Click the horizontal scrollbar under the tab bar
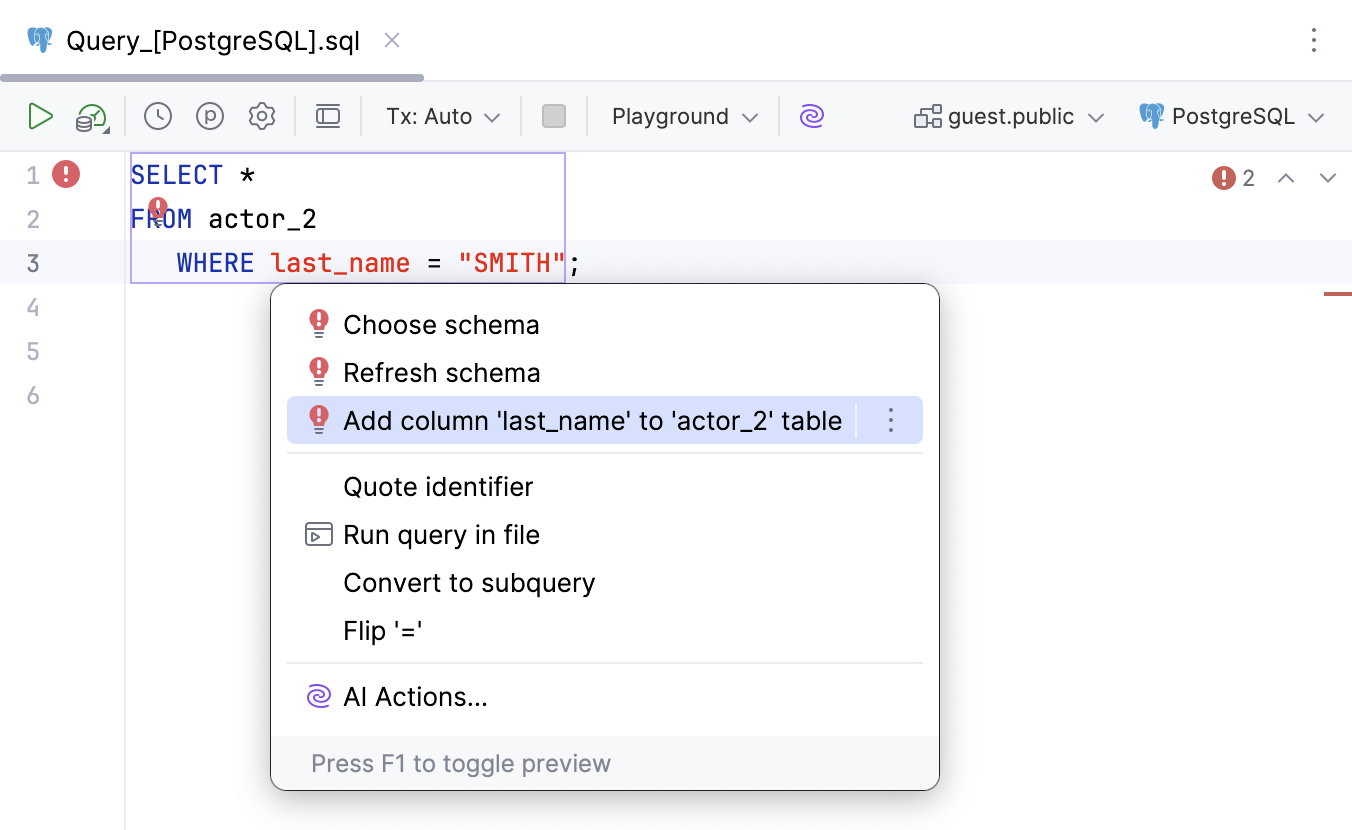The height and width of the screenshot is (830, 1352). 210,77
